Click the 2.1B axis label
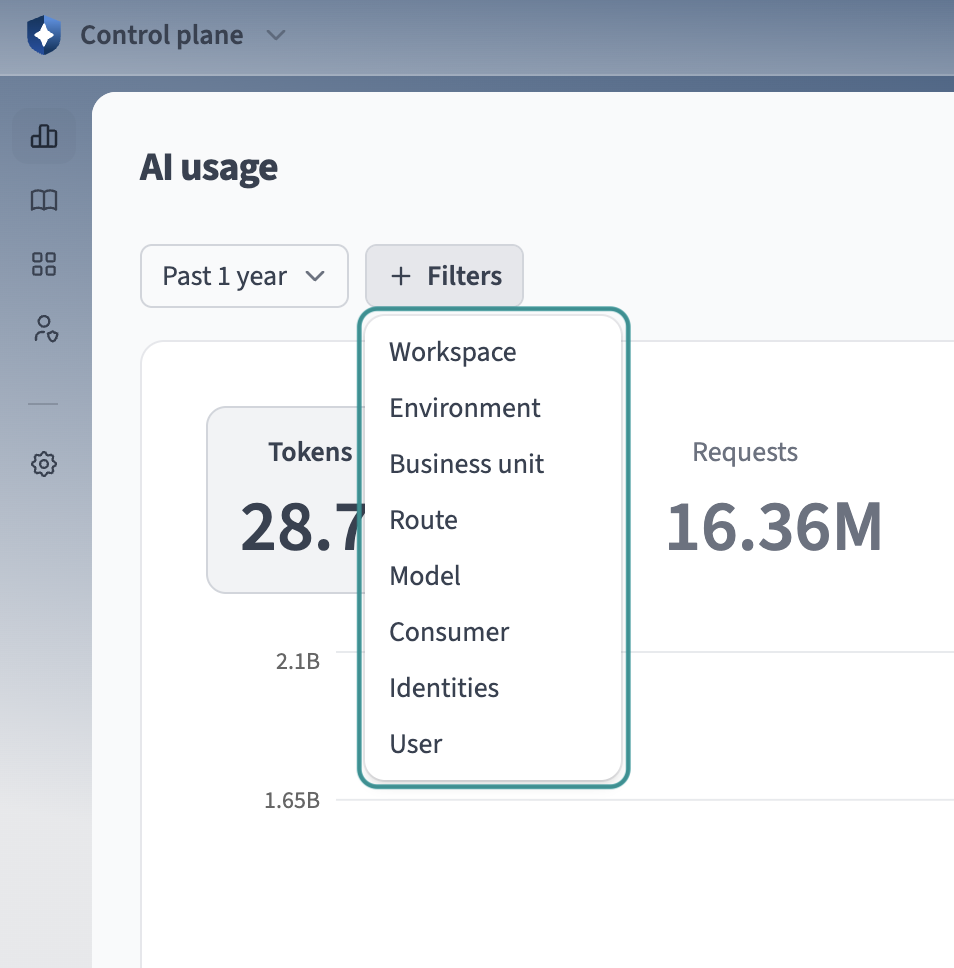Screen dimensions: 954x968 tap(298, 661)
